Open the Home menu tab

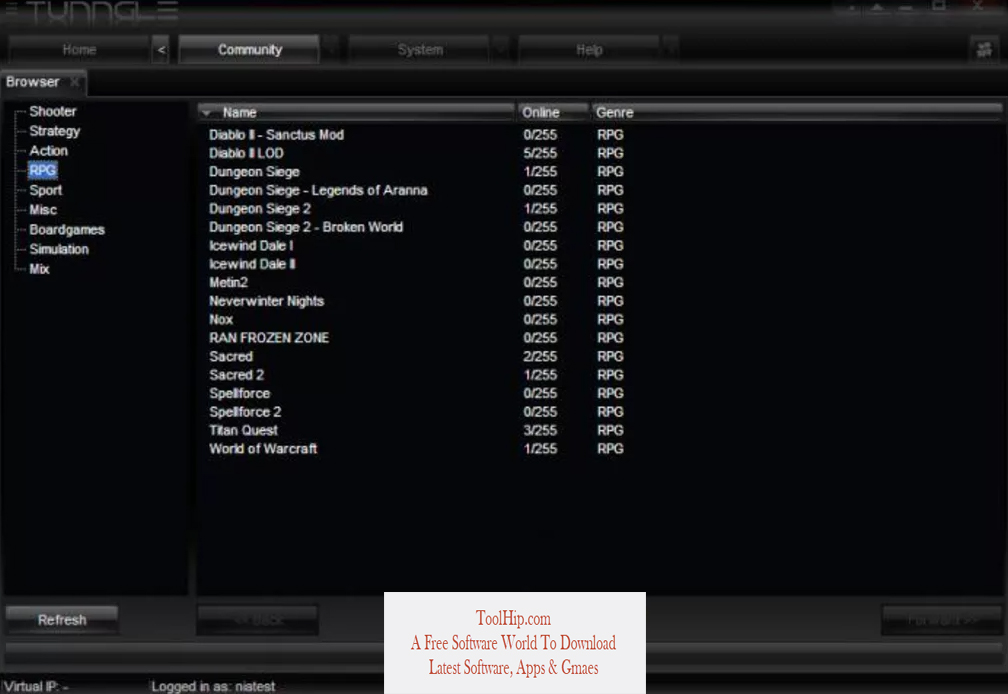(79, 49)
